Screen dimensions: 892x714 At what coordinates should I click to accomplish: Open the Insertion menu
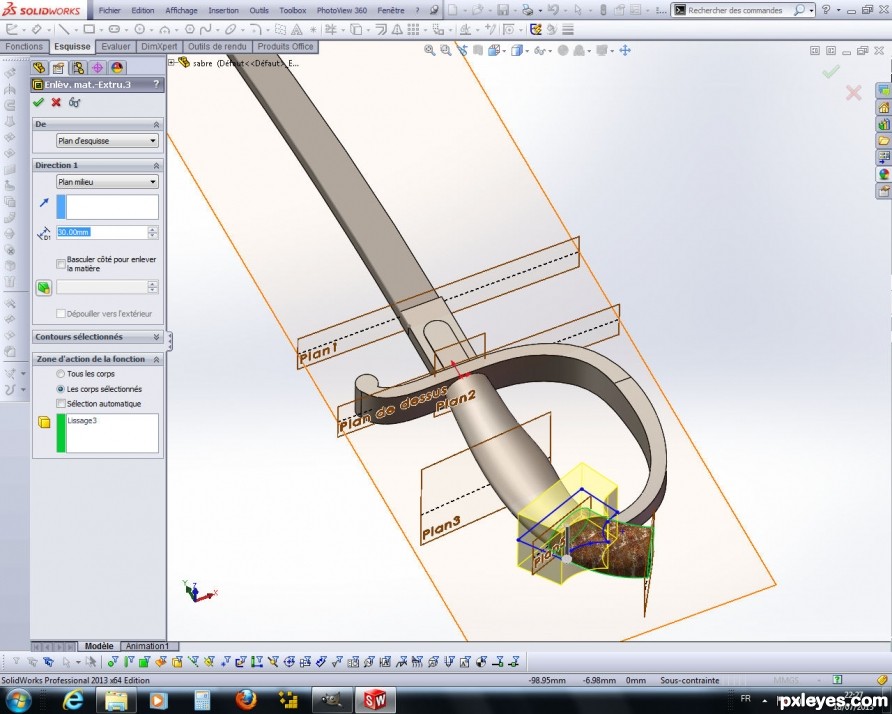coord(224,10)
